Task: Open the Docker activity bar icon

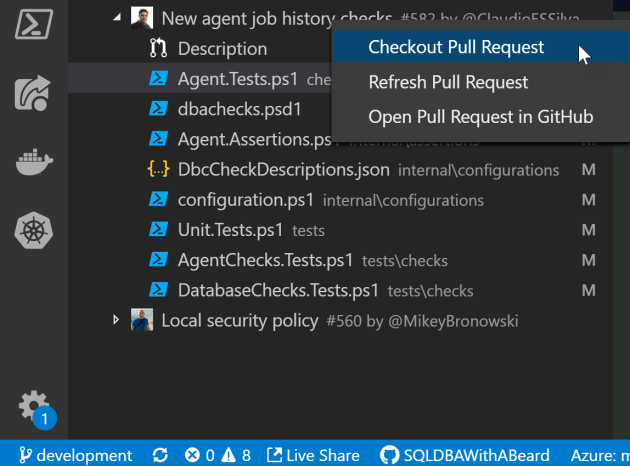Action: point(34,163)
